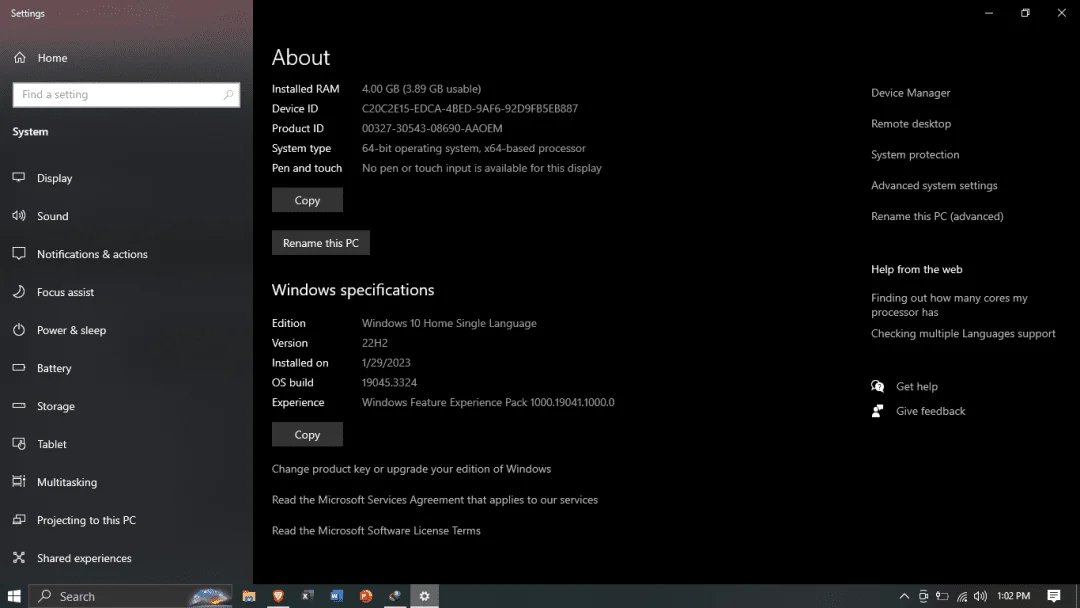
Task: Click the About page heading
Action: tap(301, 57)
